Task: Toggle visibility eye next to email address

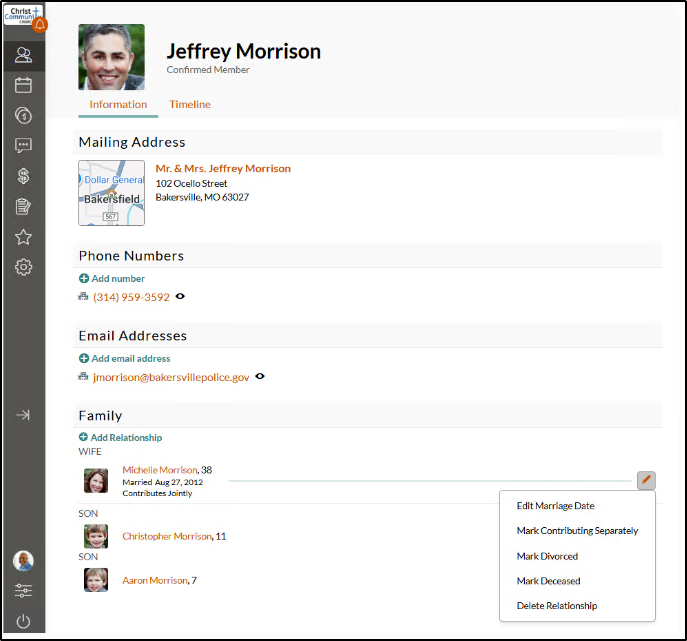Action: point(260,377)
